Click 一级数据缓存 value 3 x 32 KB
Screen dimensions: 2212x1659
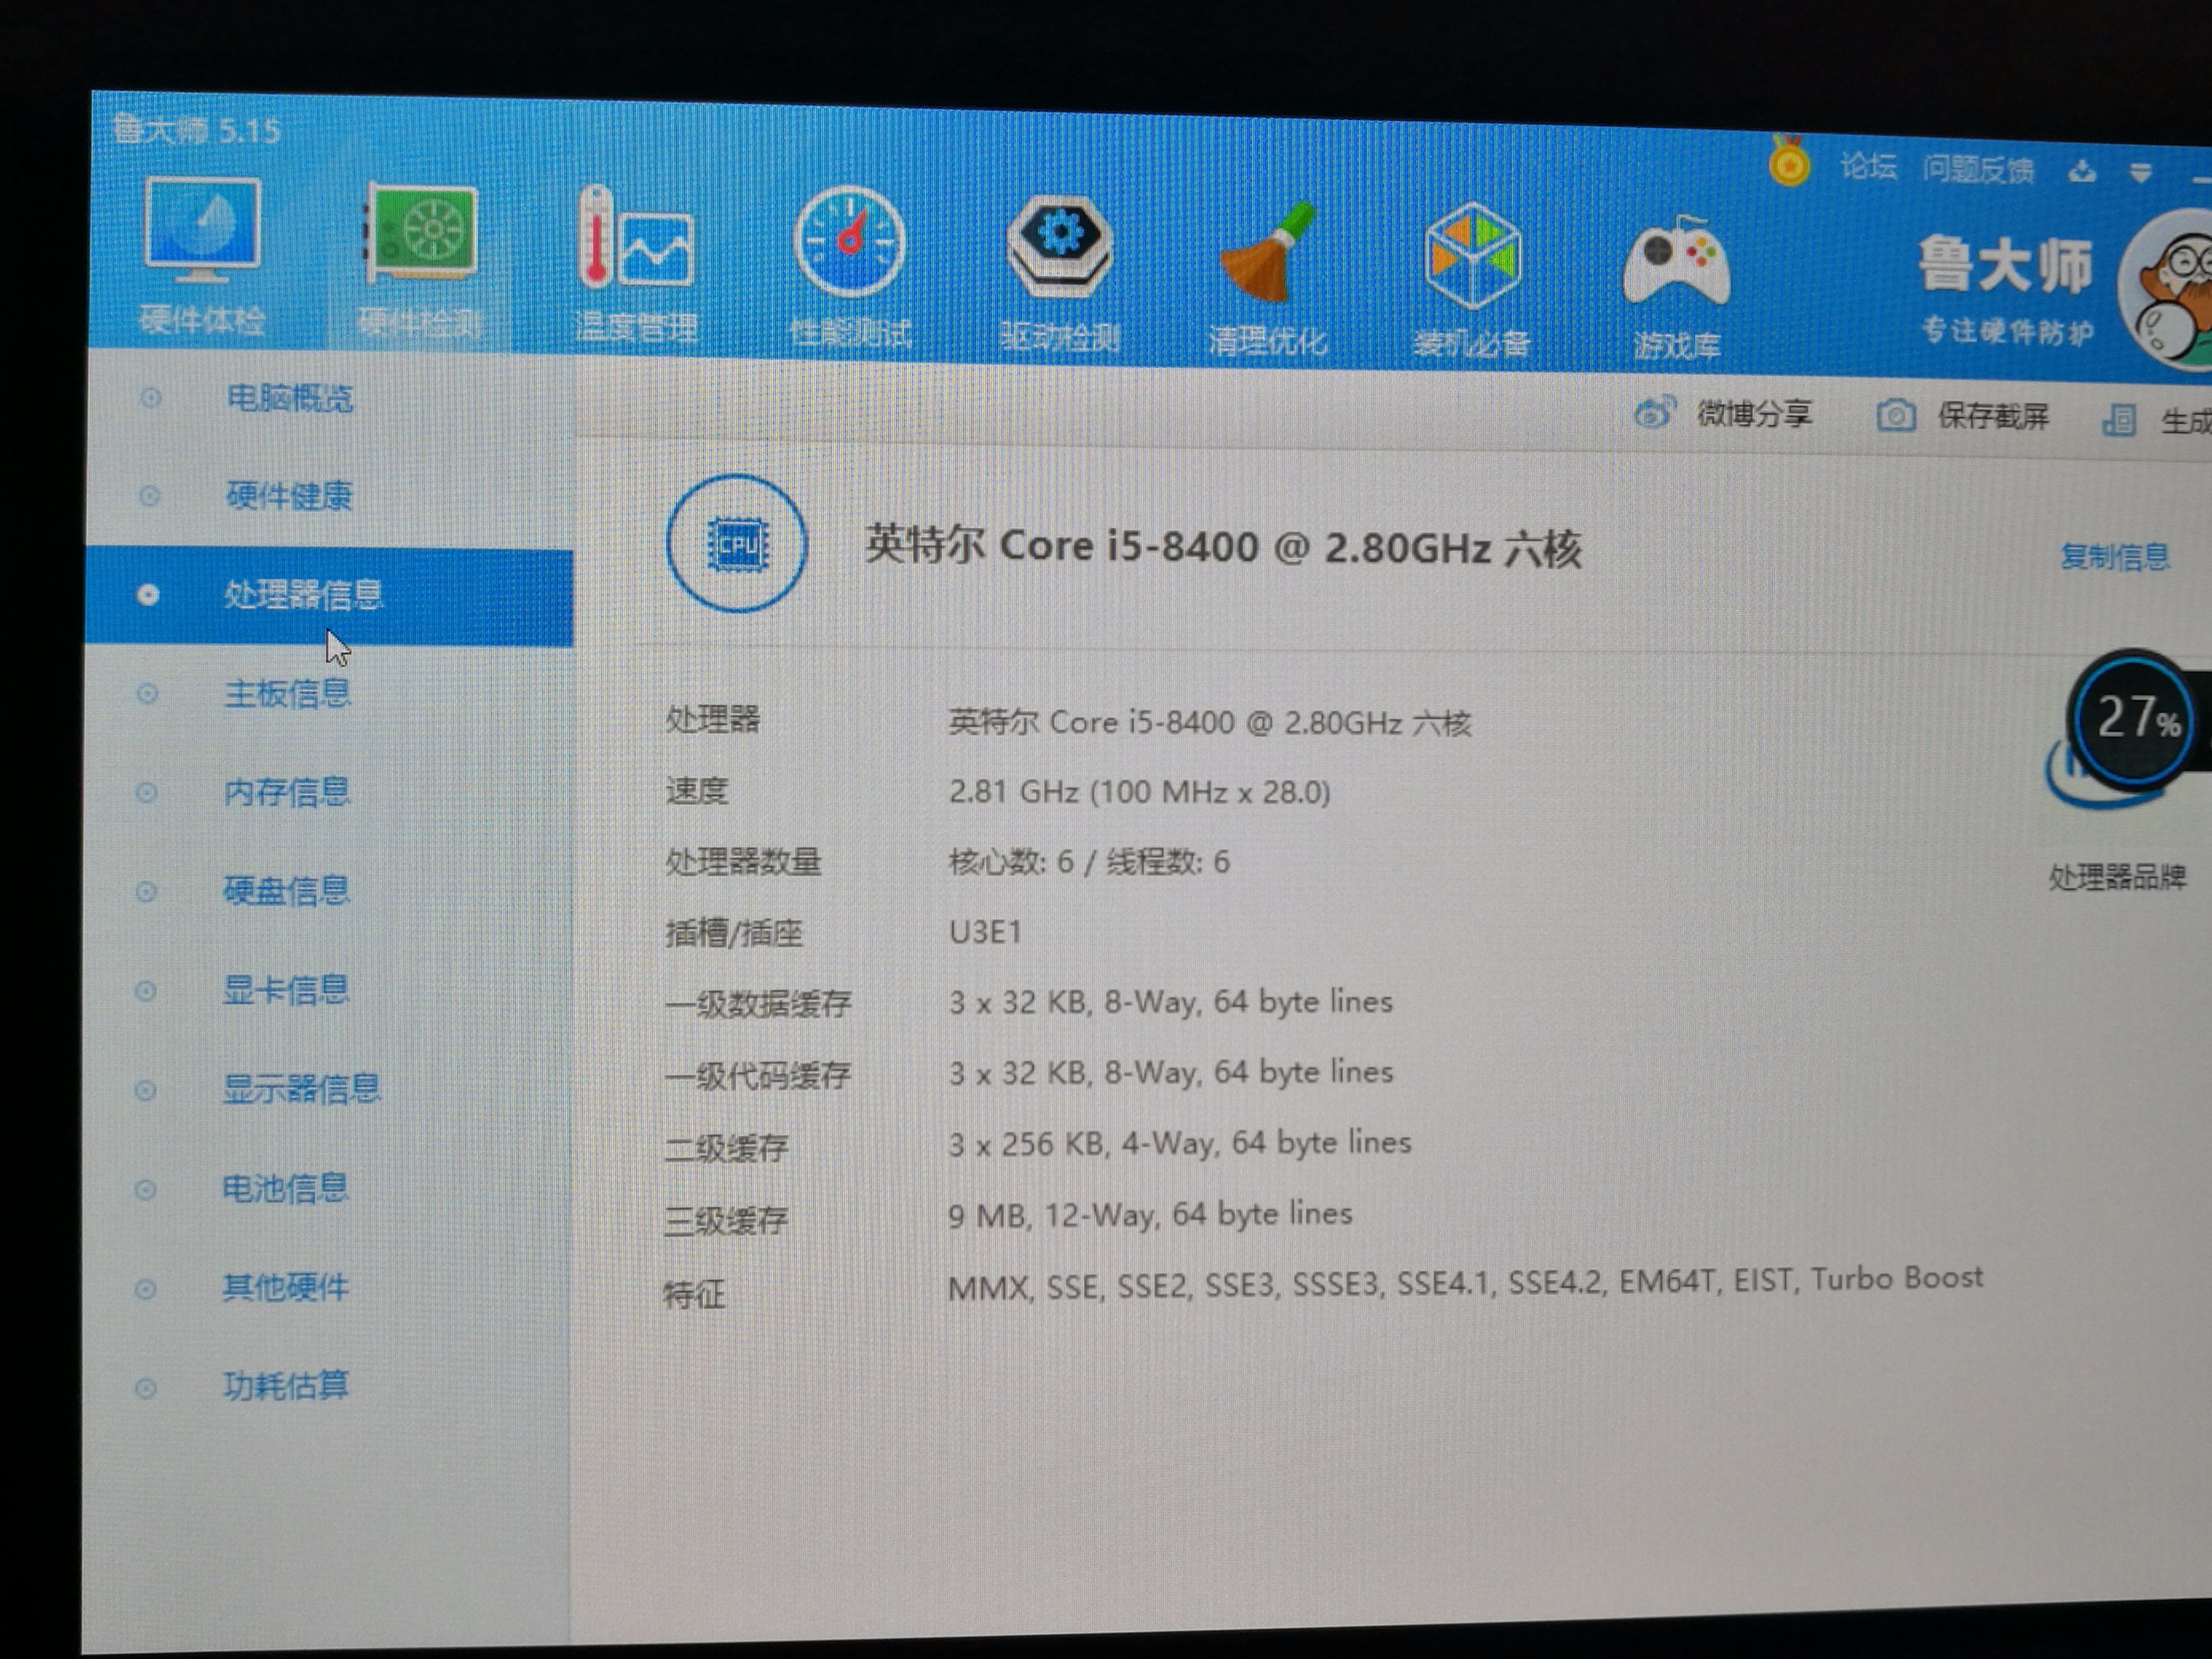1170,1002
